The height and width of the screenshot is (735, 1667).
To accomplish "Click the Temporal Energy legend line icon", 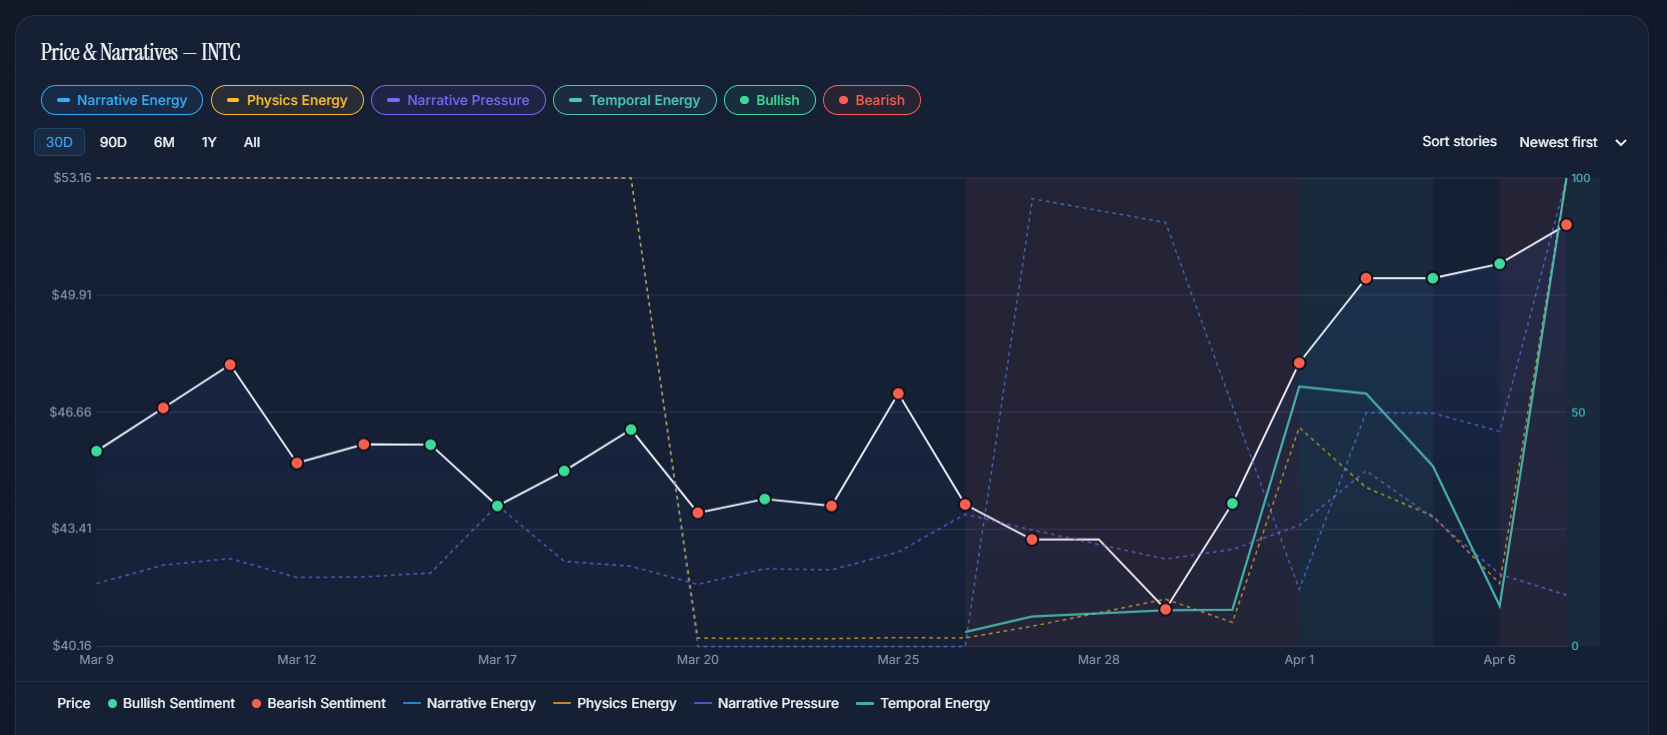I will click(865, 704).
